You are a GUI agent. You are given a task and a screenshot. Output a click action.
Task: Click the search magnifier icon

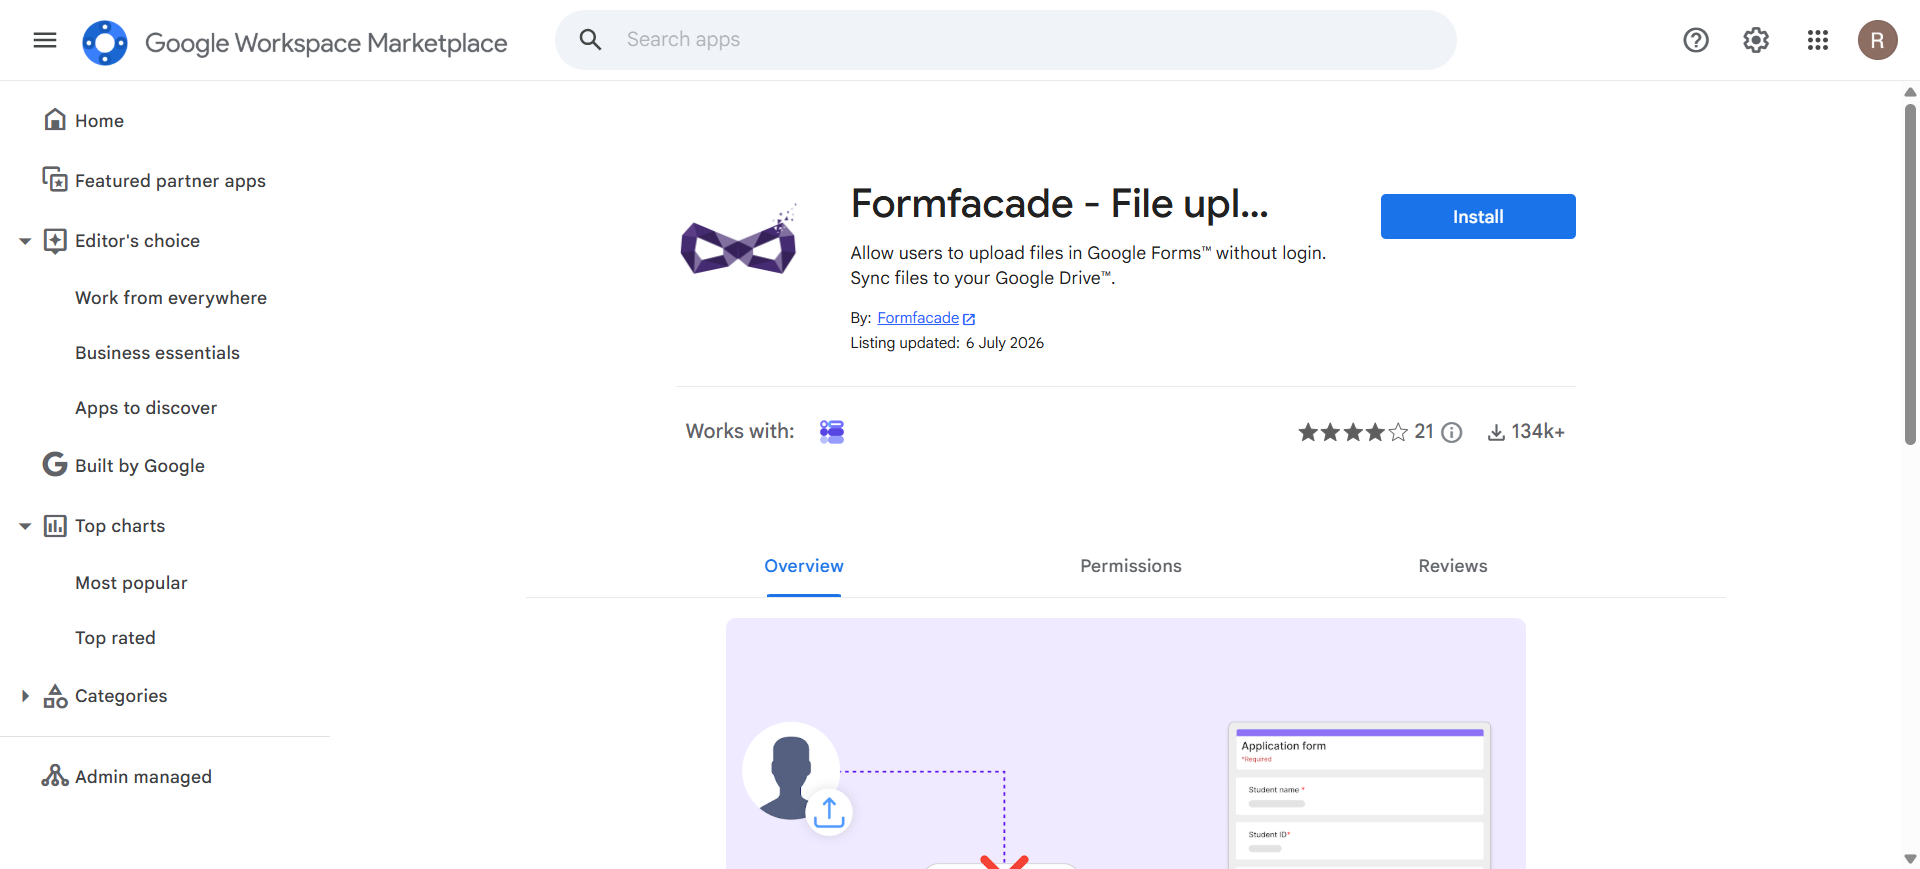click(x=590, y=40)
